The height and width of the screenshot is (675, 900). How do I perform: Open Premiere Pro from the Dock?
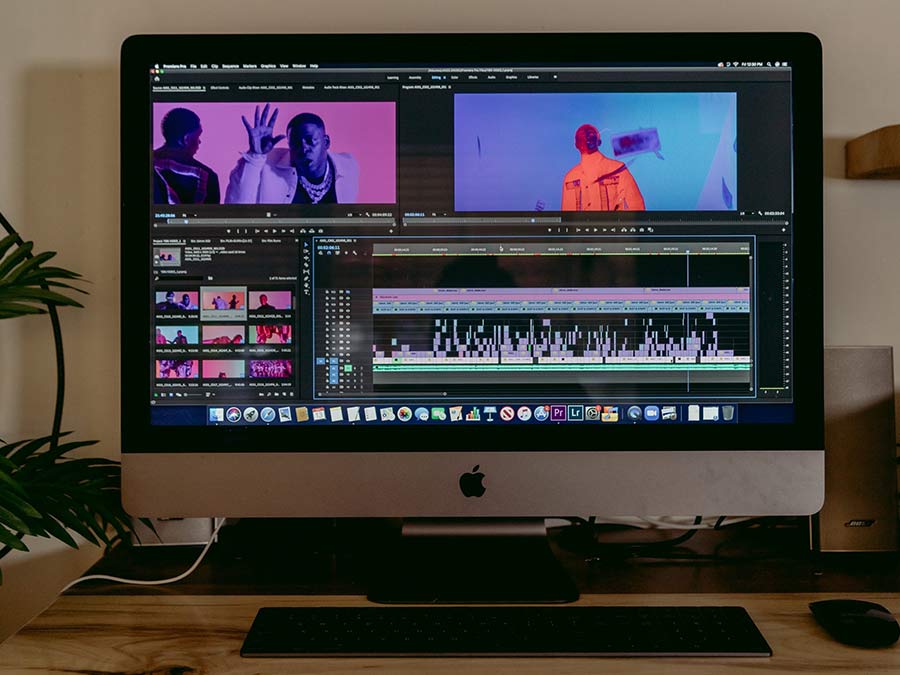click(558, 413)
